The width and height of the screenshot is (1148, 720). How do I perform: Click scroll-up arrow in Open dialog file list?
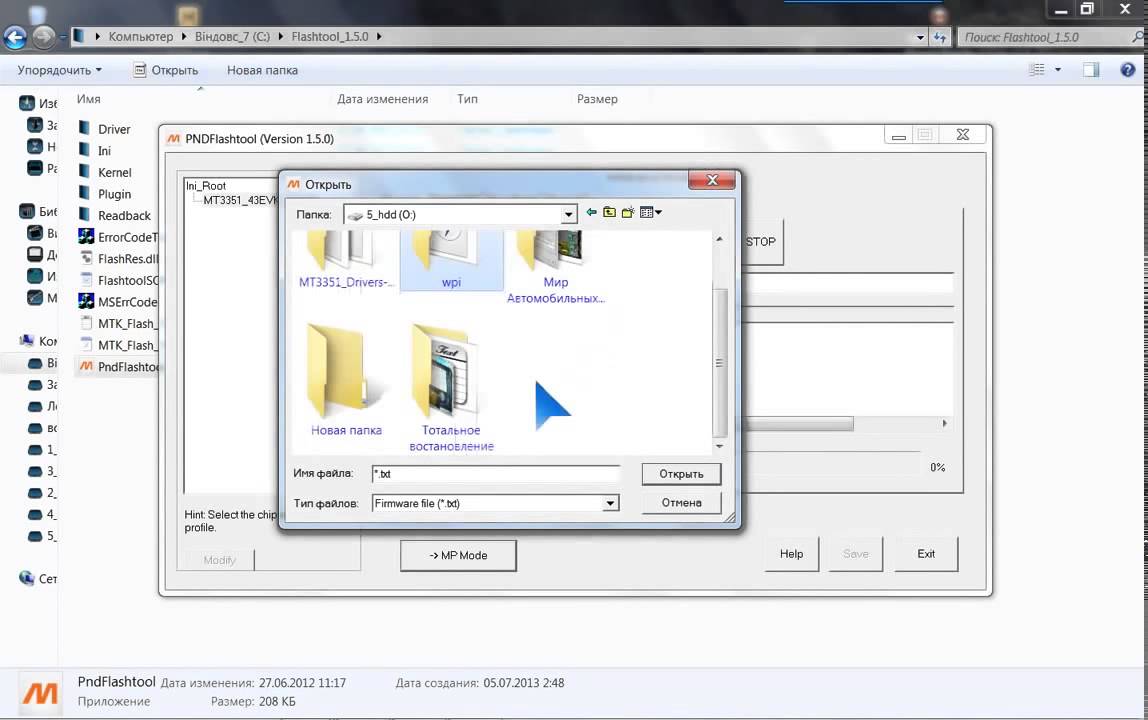(719, 239)
